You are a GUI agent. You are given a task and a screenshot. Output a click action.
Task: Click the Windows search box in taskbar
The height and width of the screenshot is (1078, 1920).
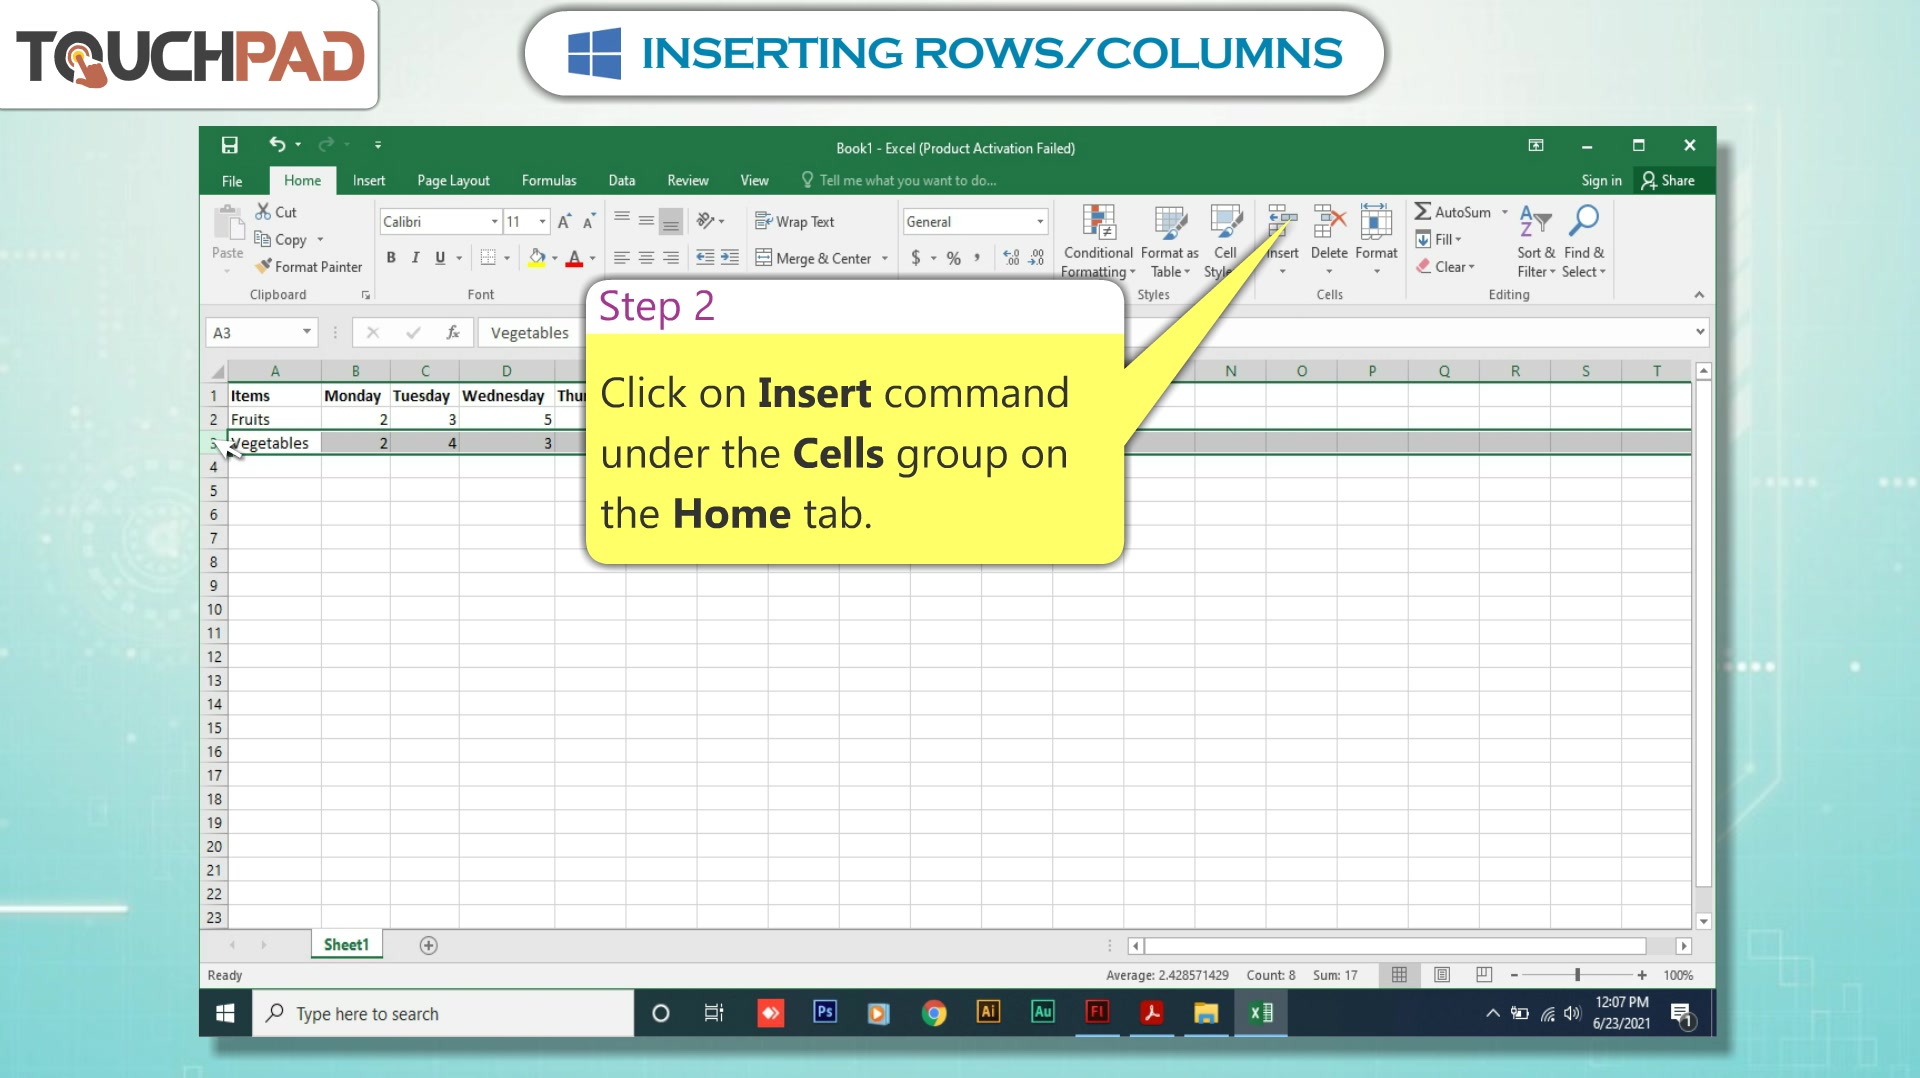443,1013
